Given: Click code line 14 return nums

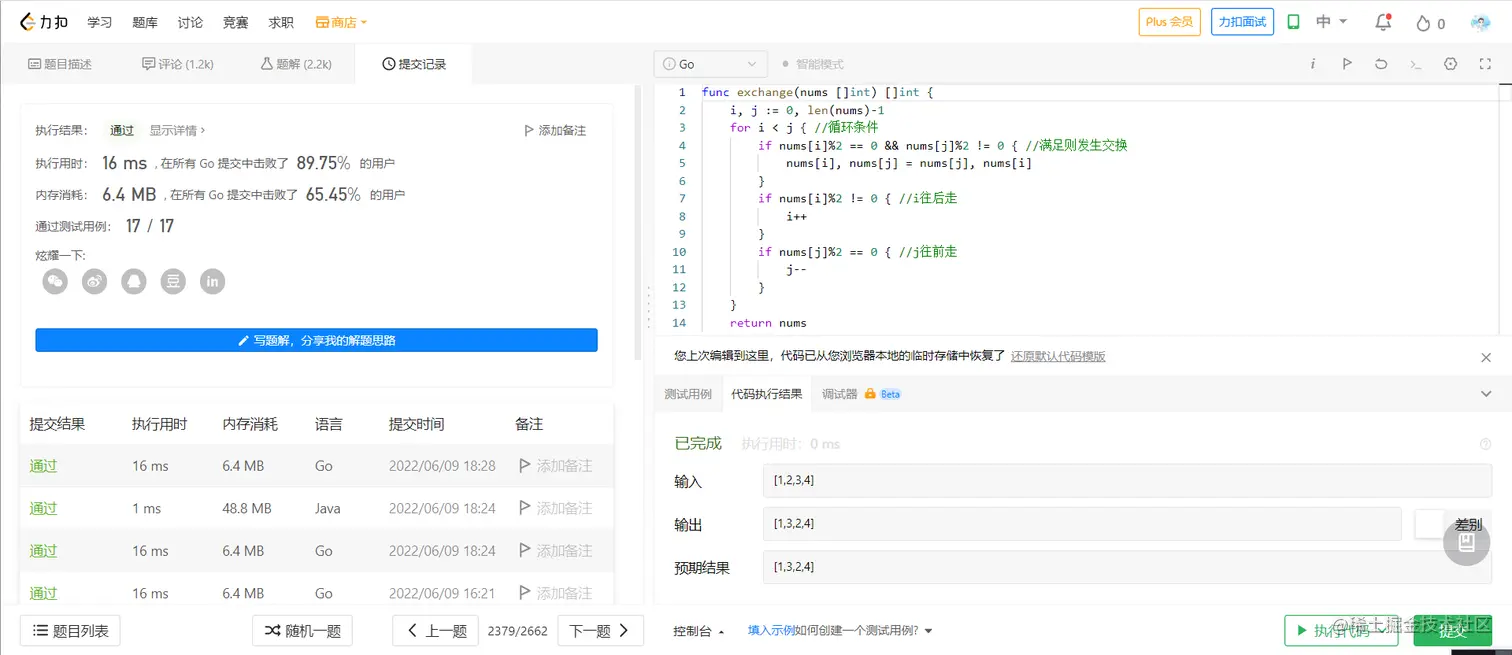Looking at the screenshot, I should (x=767, y=323).
